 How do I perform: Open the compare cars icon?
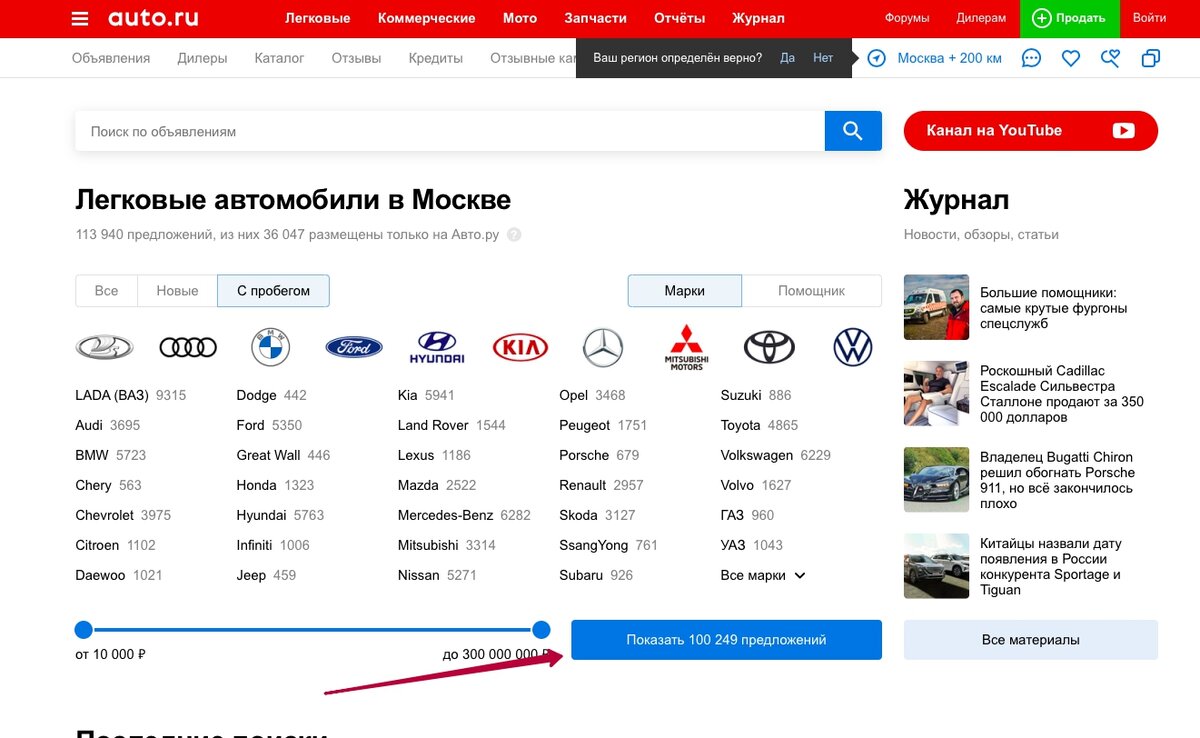(x=1151, y=58)
